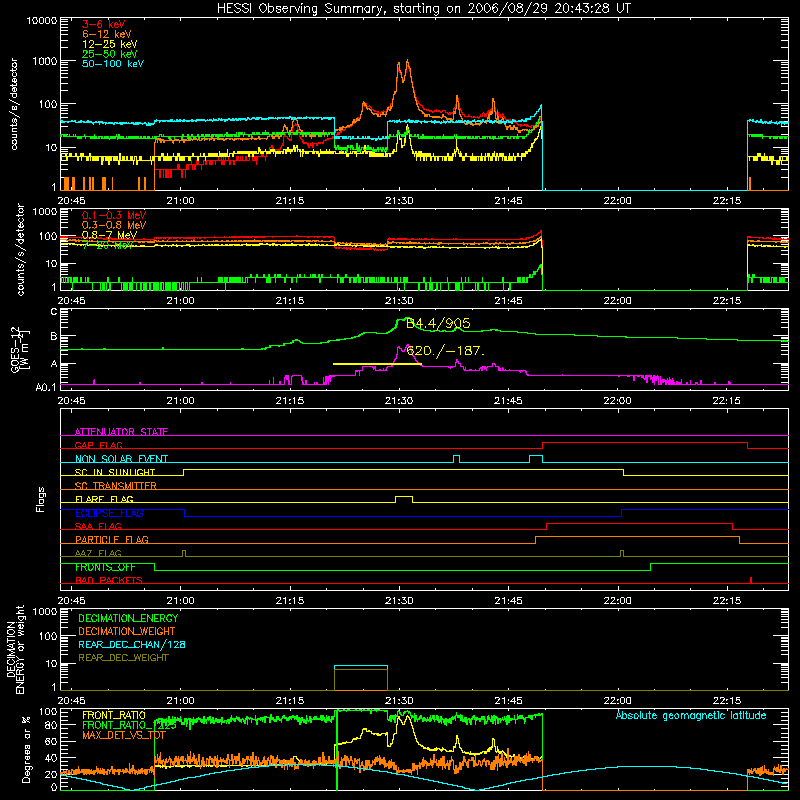
Task: Select the cyan 50-100 keV legend label
Action: pos(113,63)
